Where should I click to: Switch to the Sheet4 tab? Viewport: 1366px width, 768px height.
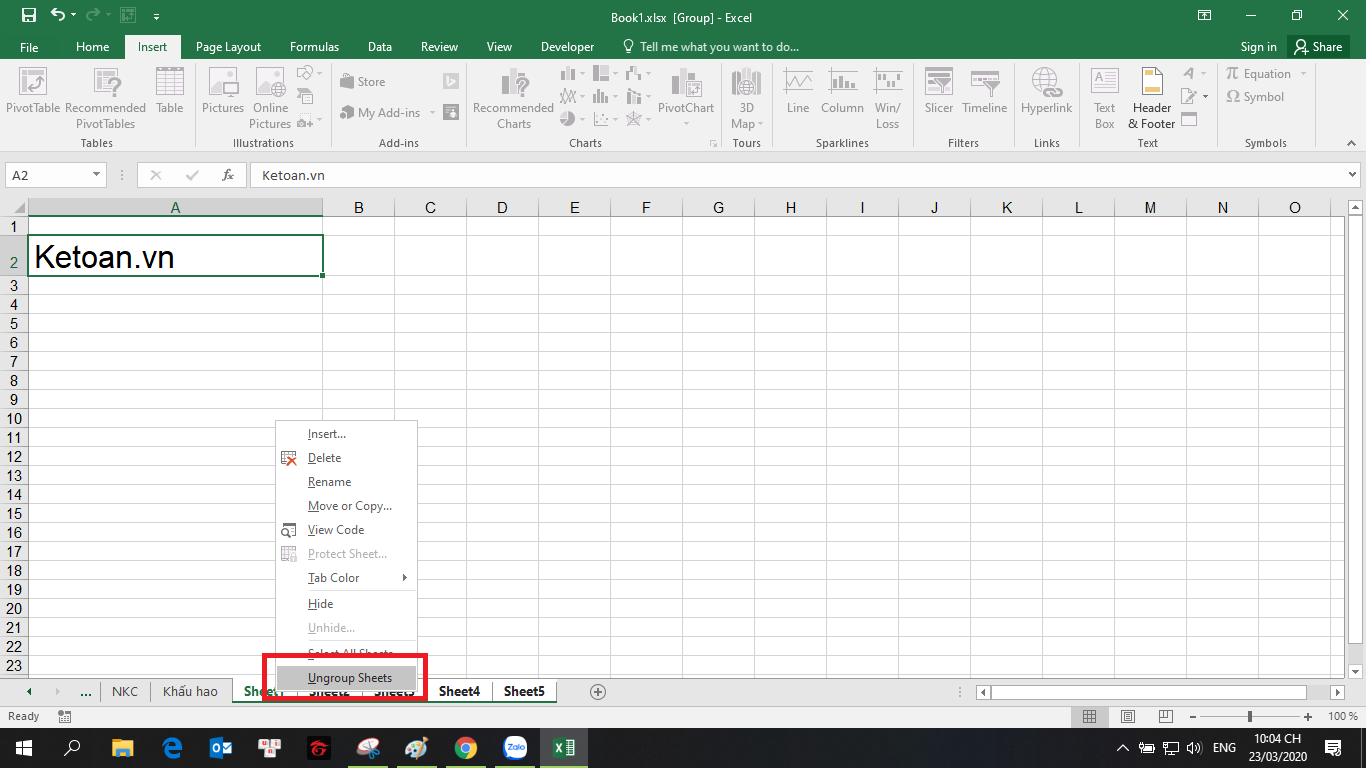(x=459, y=691)
